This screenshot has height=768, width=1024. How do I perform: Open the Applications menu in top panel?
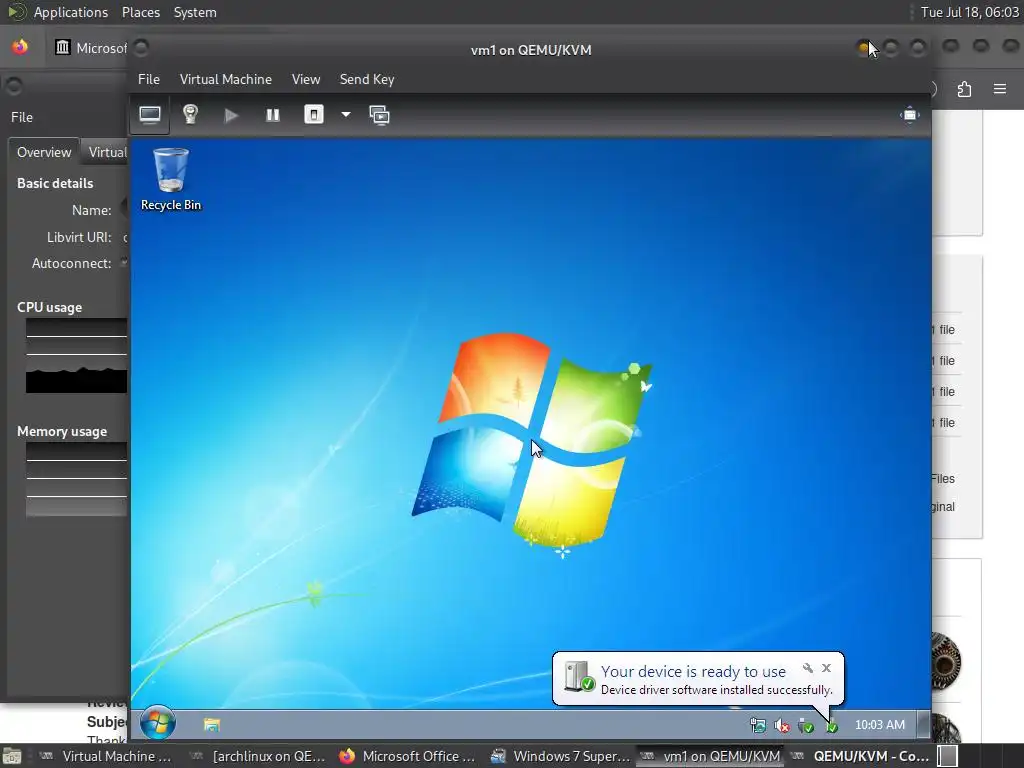pos(71,12)
